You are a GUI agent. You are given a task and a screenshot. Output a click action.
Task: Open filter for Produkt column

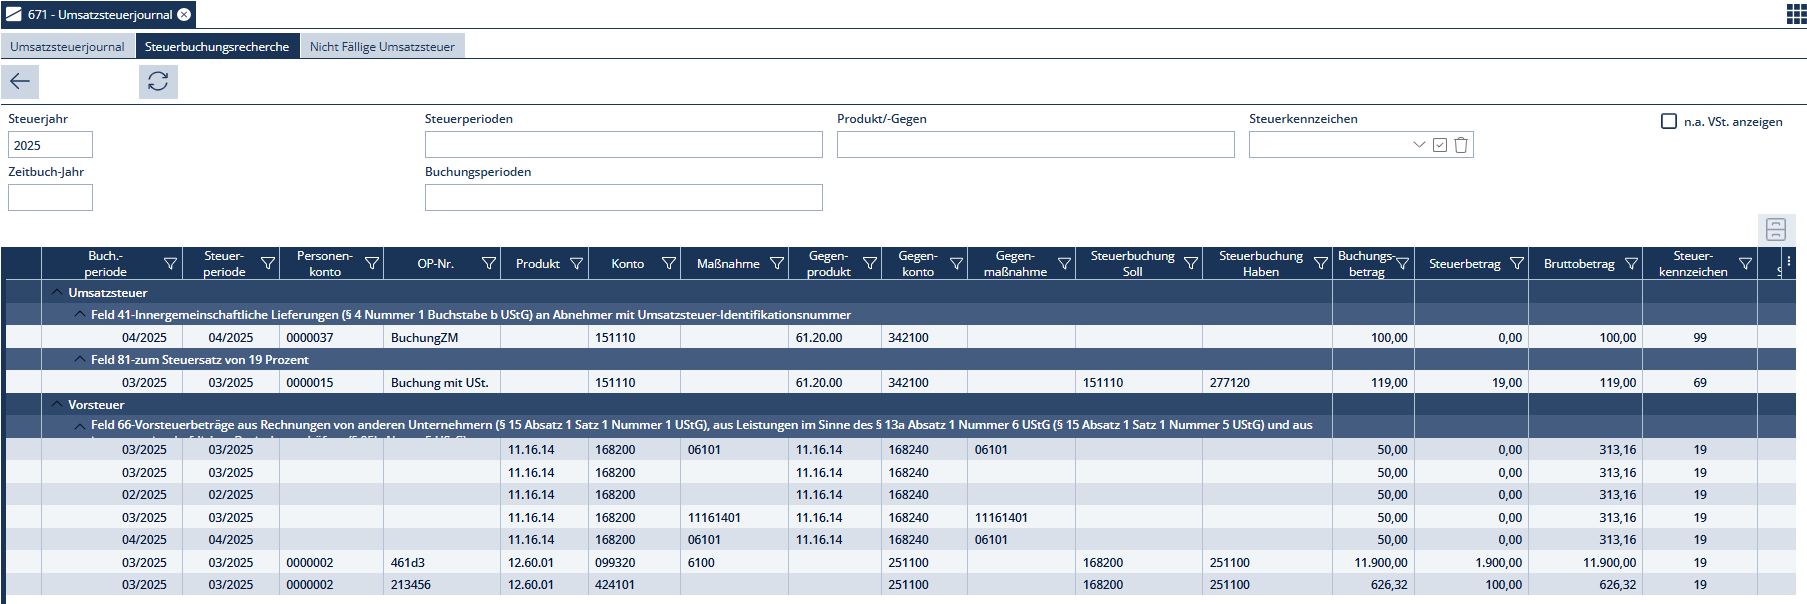coord(577,264)
